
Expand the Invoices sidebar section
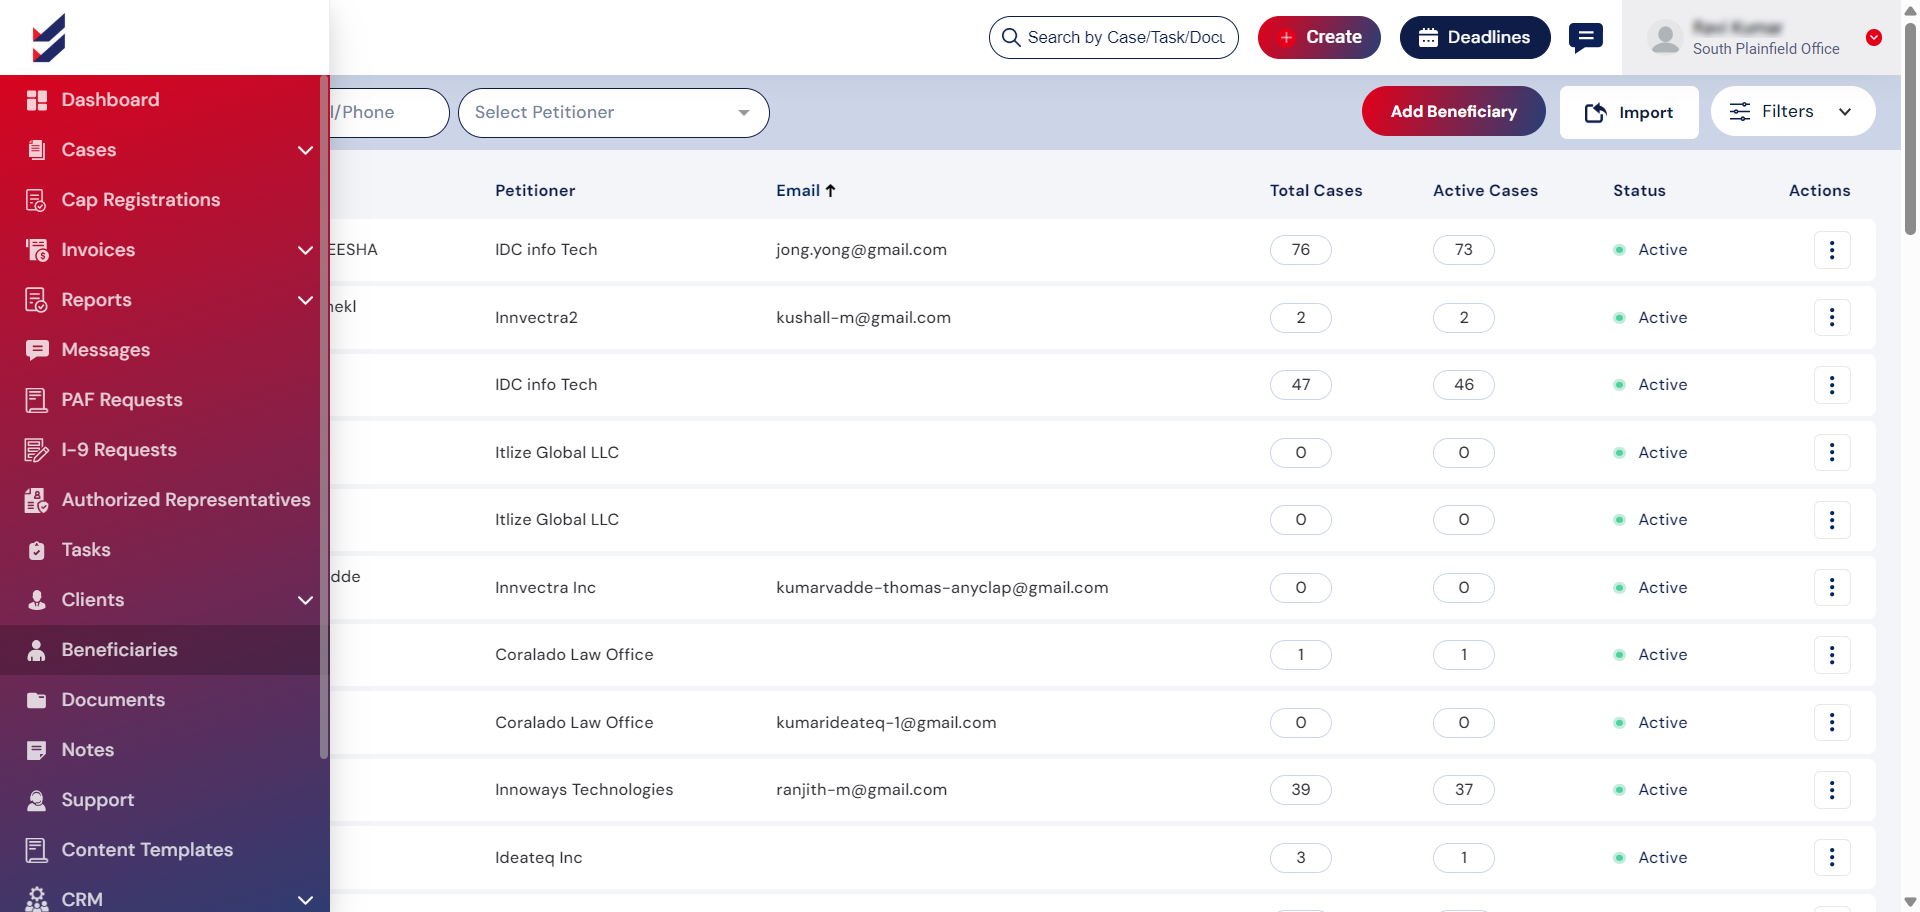[305, 250]
